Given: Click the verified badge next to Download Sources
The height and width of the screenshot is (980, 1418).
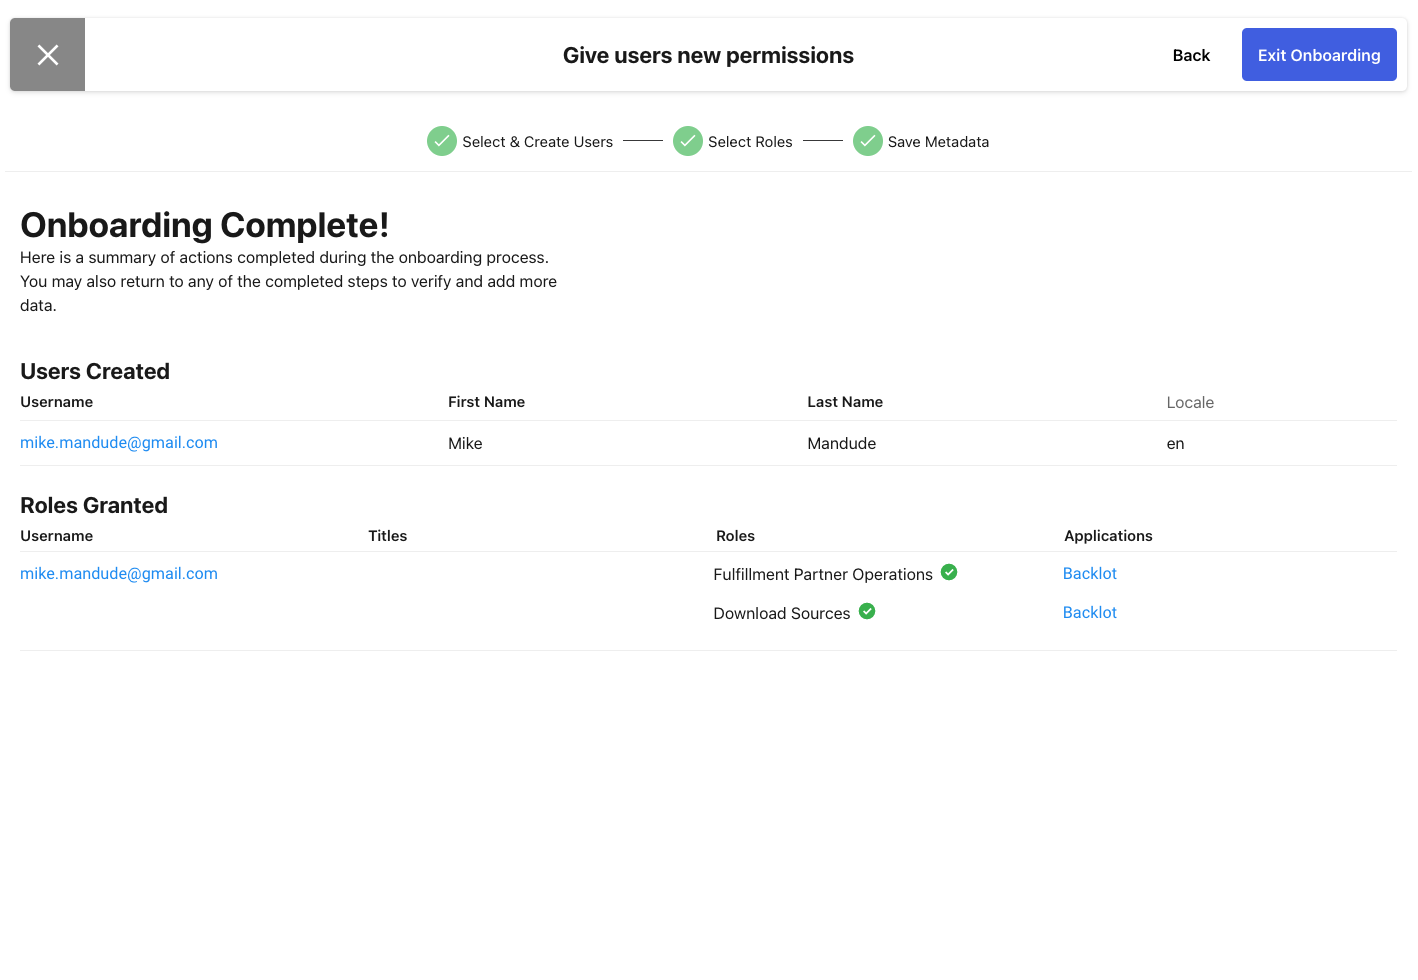Looking at the screenshot, I should pyautogui.click(x=867, y=611).
